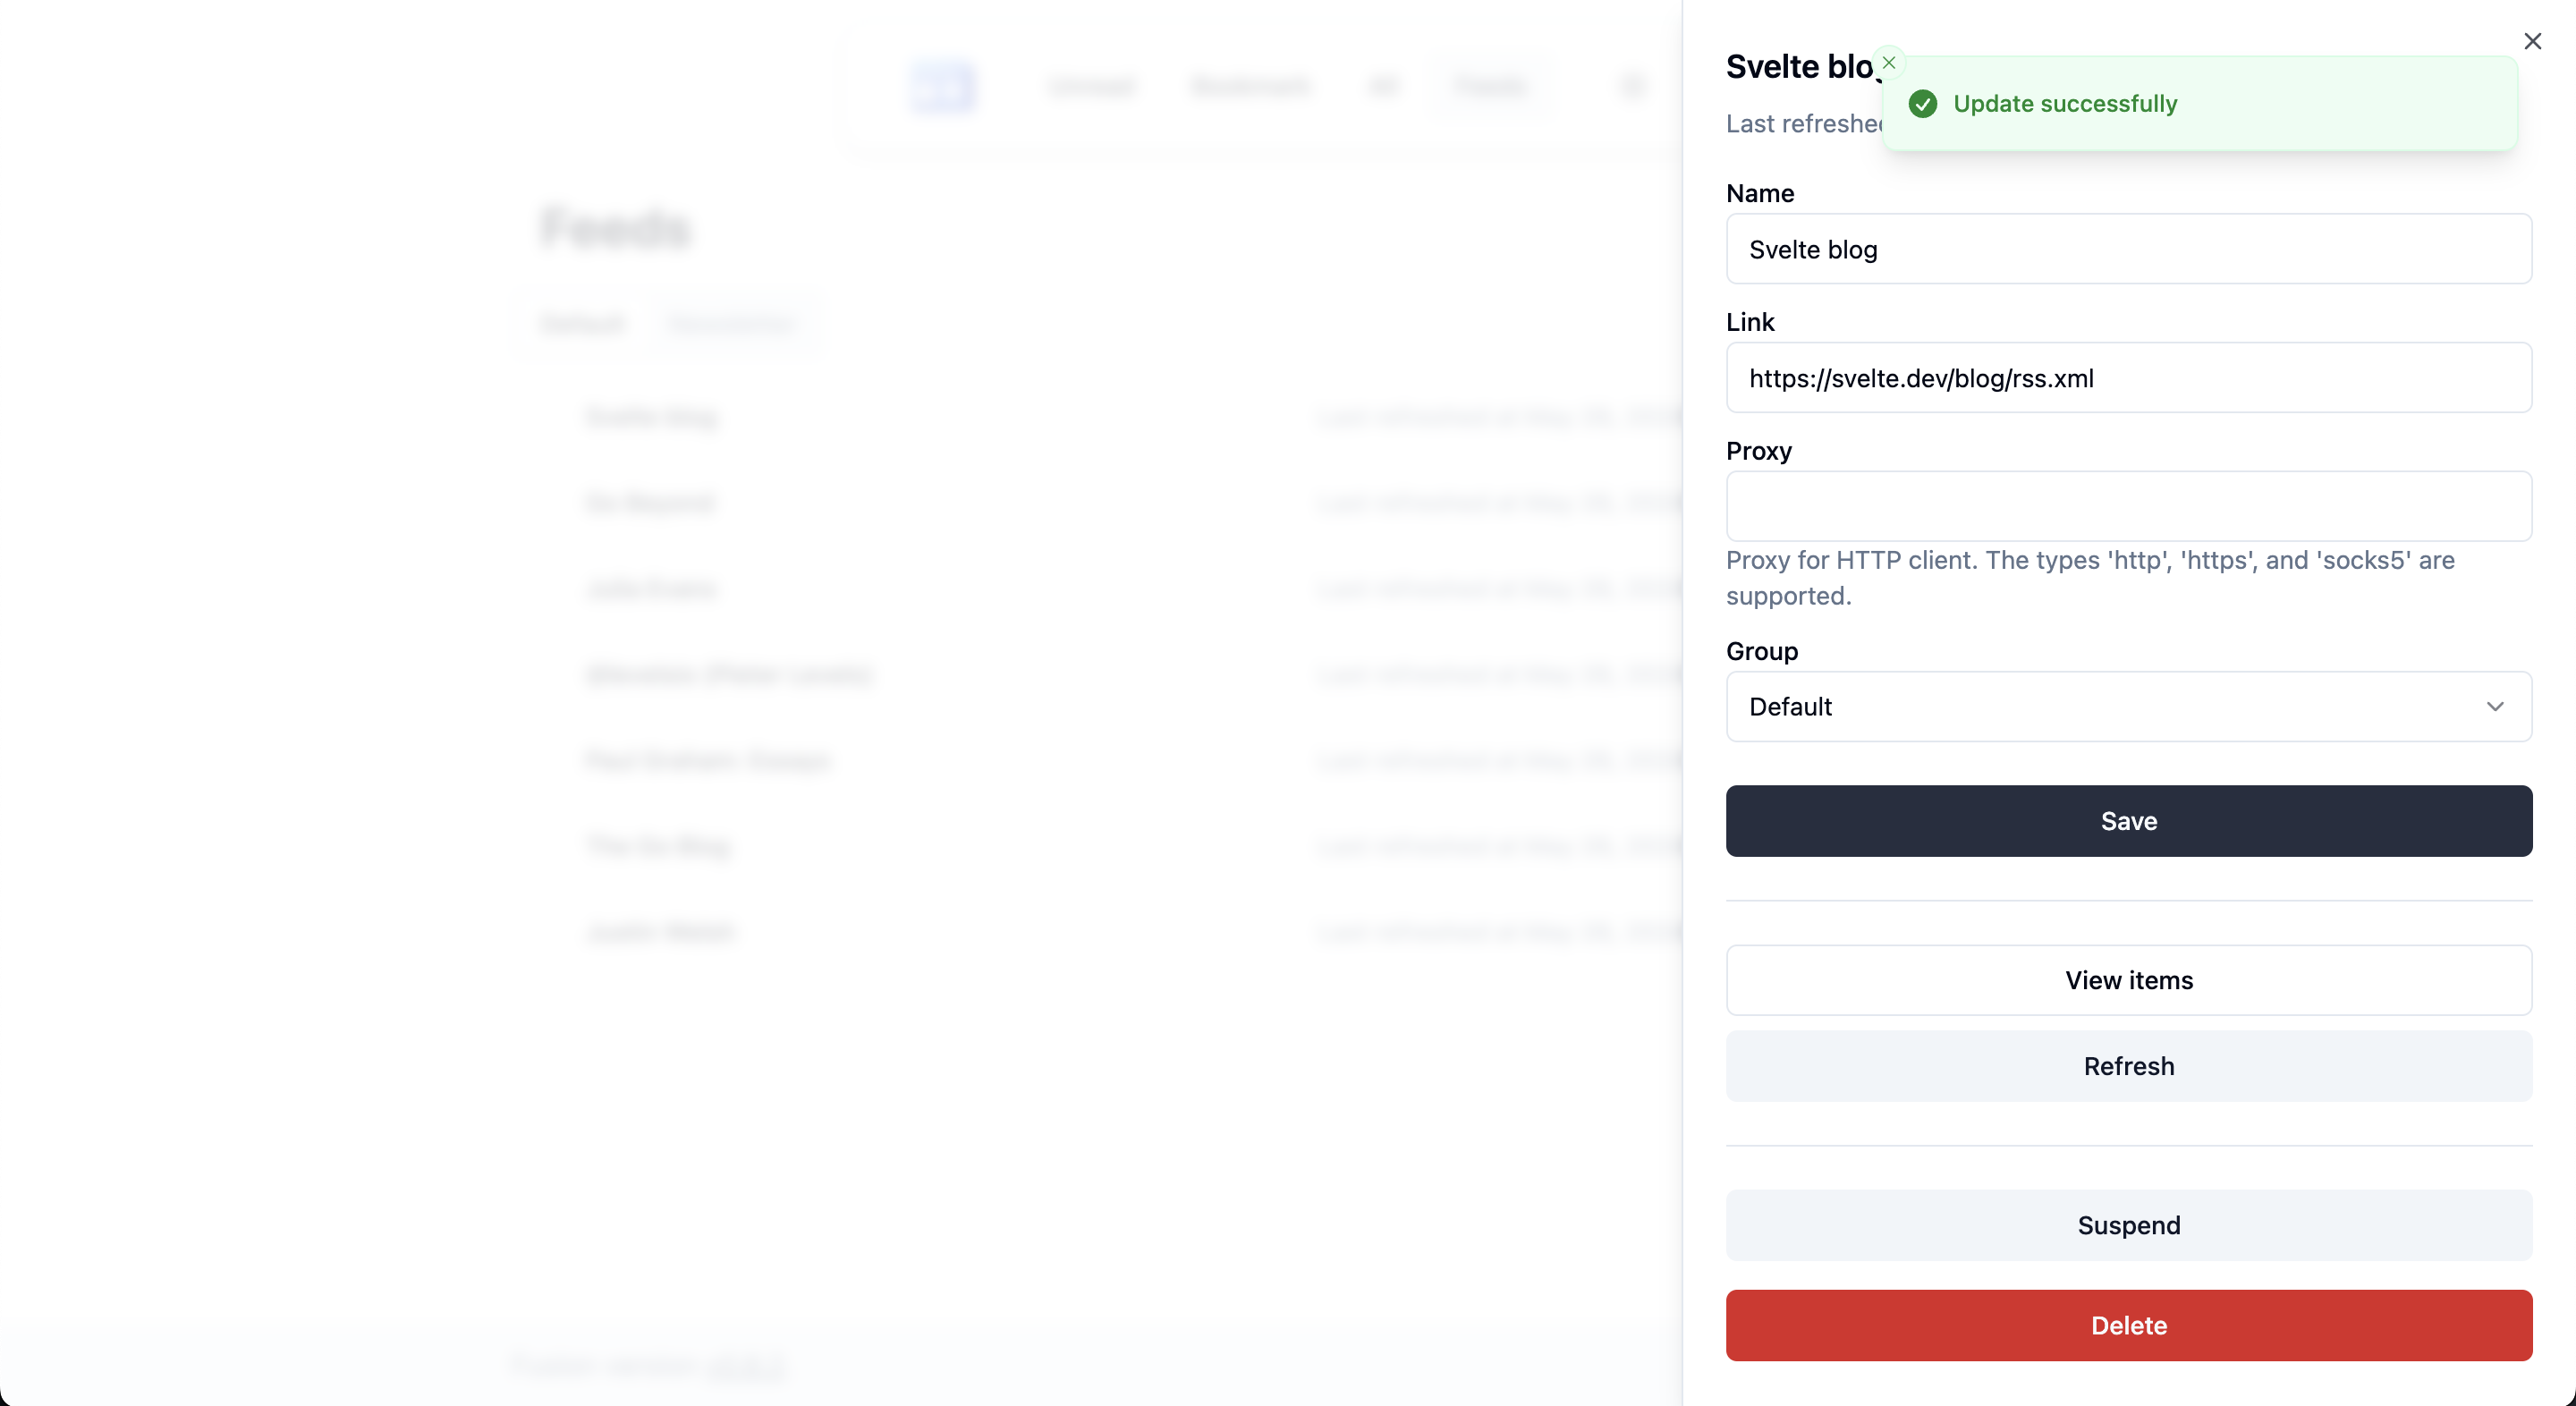Click the green checkmark success icon
Viewport: 2576px width, 1406px height.
(1922, 104)
